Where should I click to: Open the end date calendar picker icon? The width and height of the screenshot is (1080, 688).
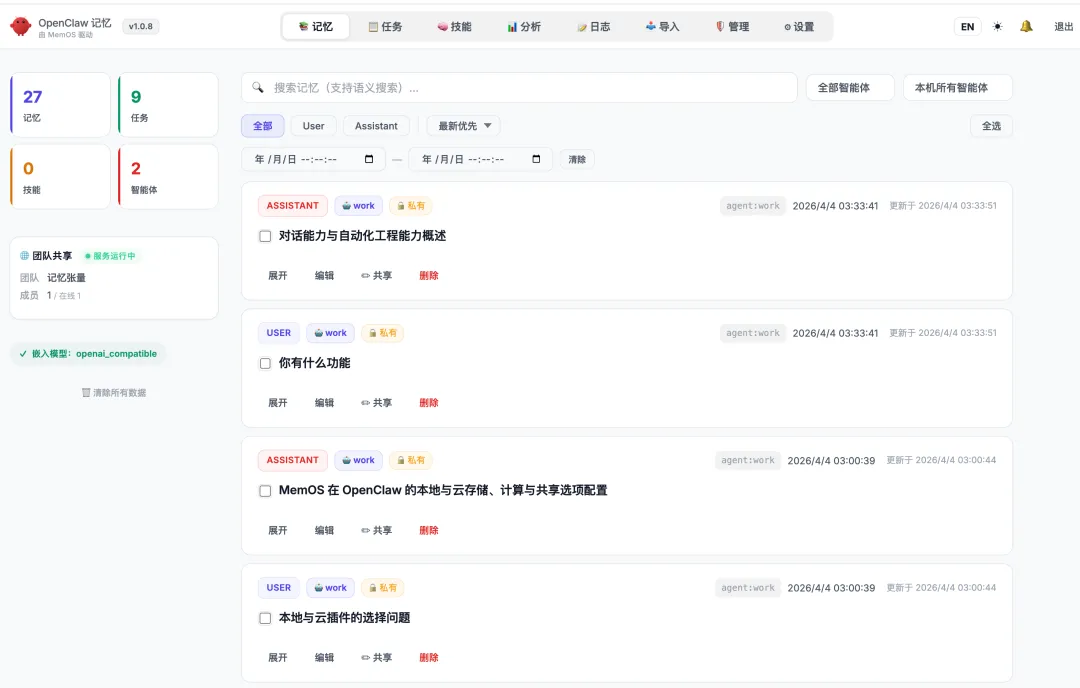537,159
